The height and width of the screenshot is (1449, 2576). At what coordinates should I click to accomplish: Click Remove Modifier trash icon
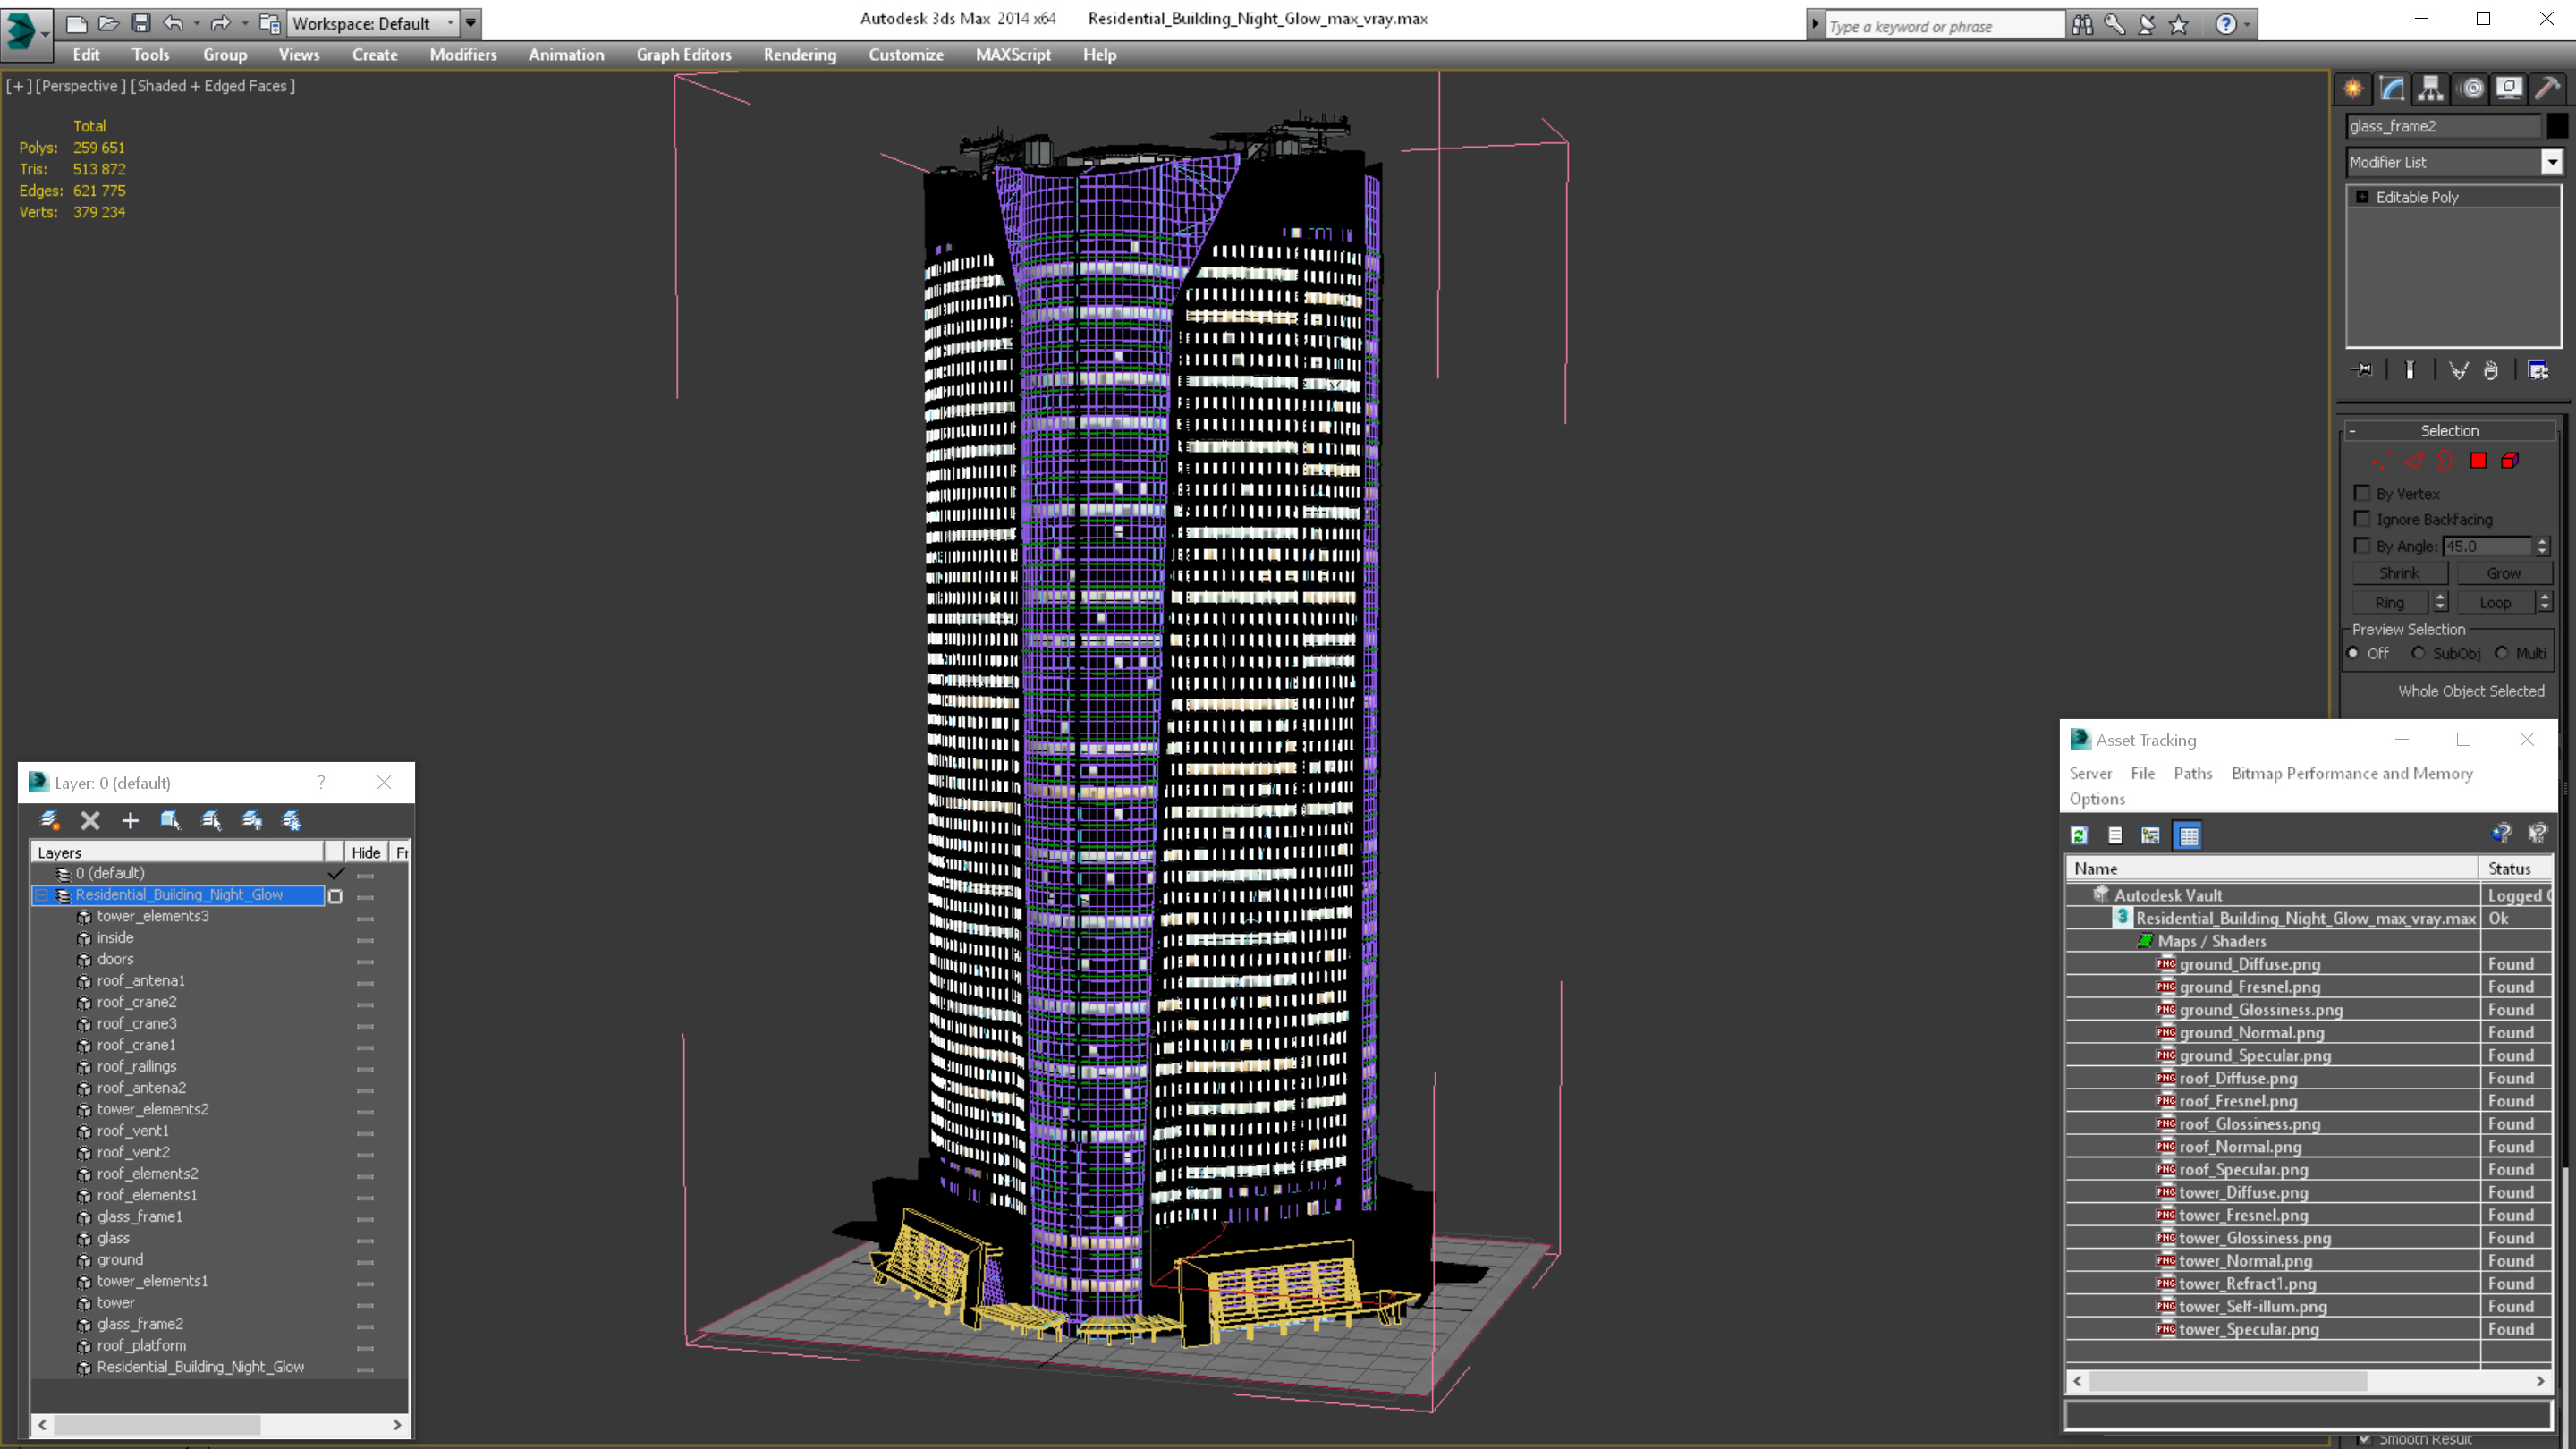[2491, 370]
